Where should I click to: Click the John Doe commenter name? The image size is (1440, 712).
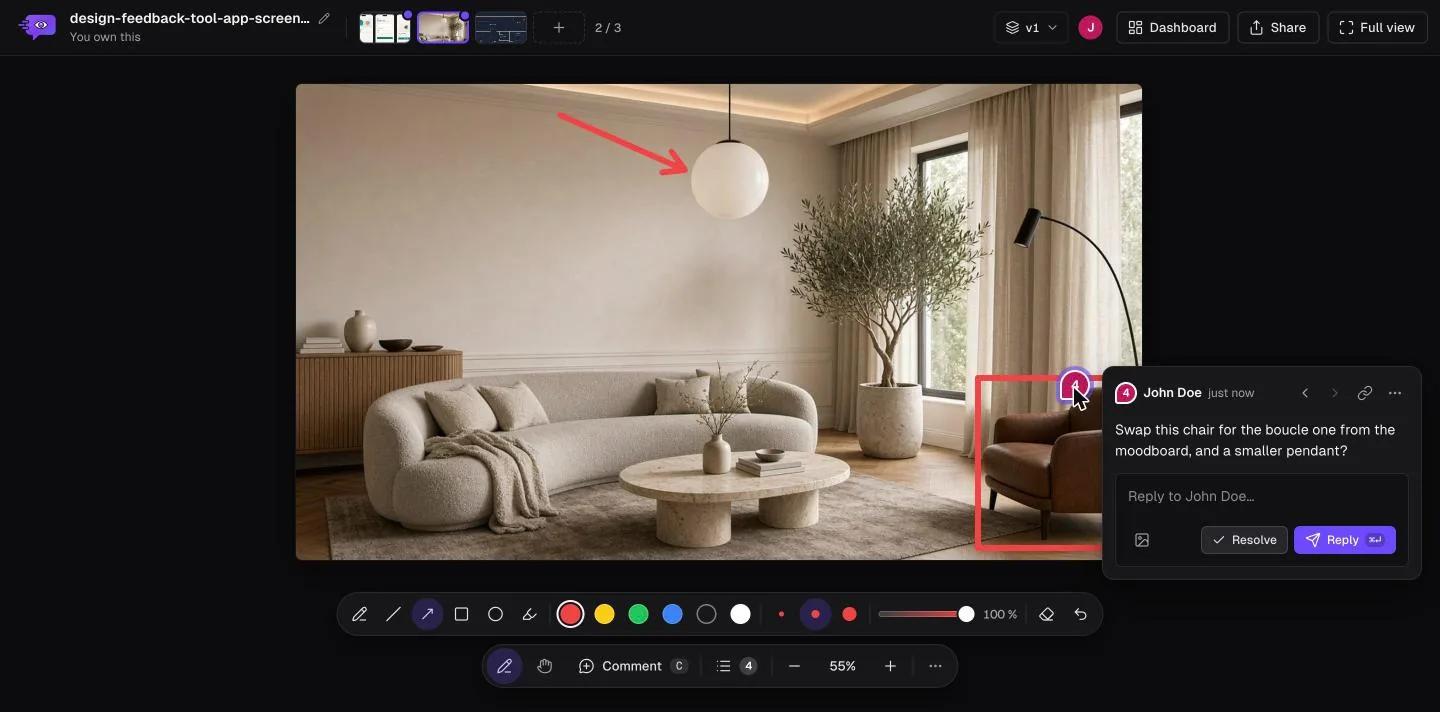[x=1172, y=393]
